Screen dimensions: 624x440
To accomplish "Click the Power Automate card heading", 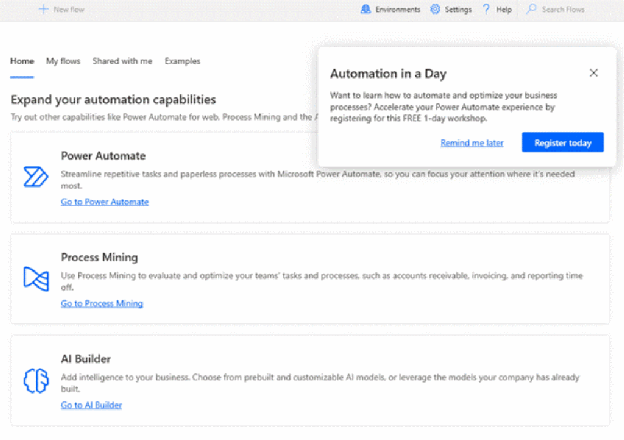I will (103, 156).
